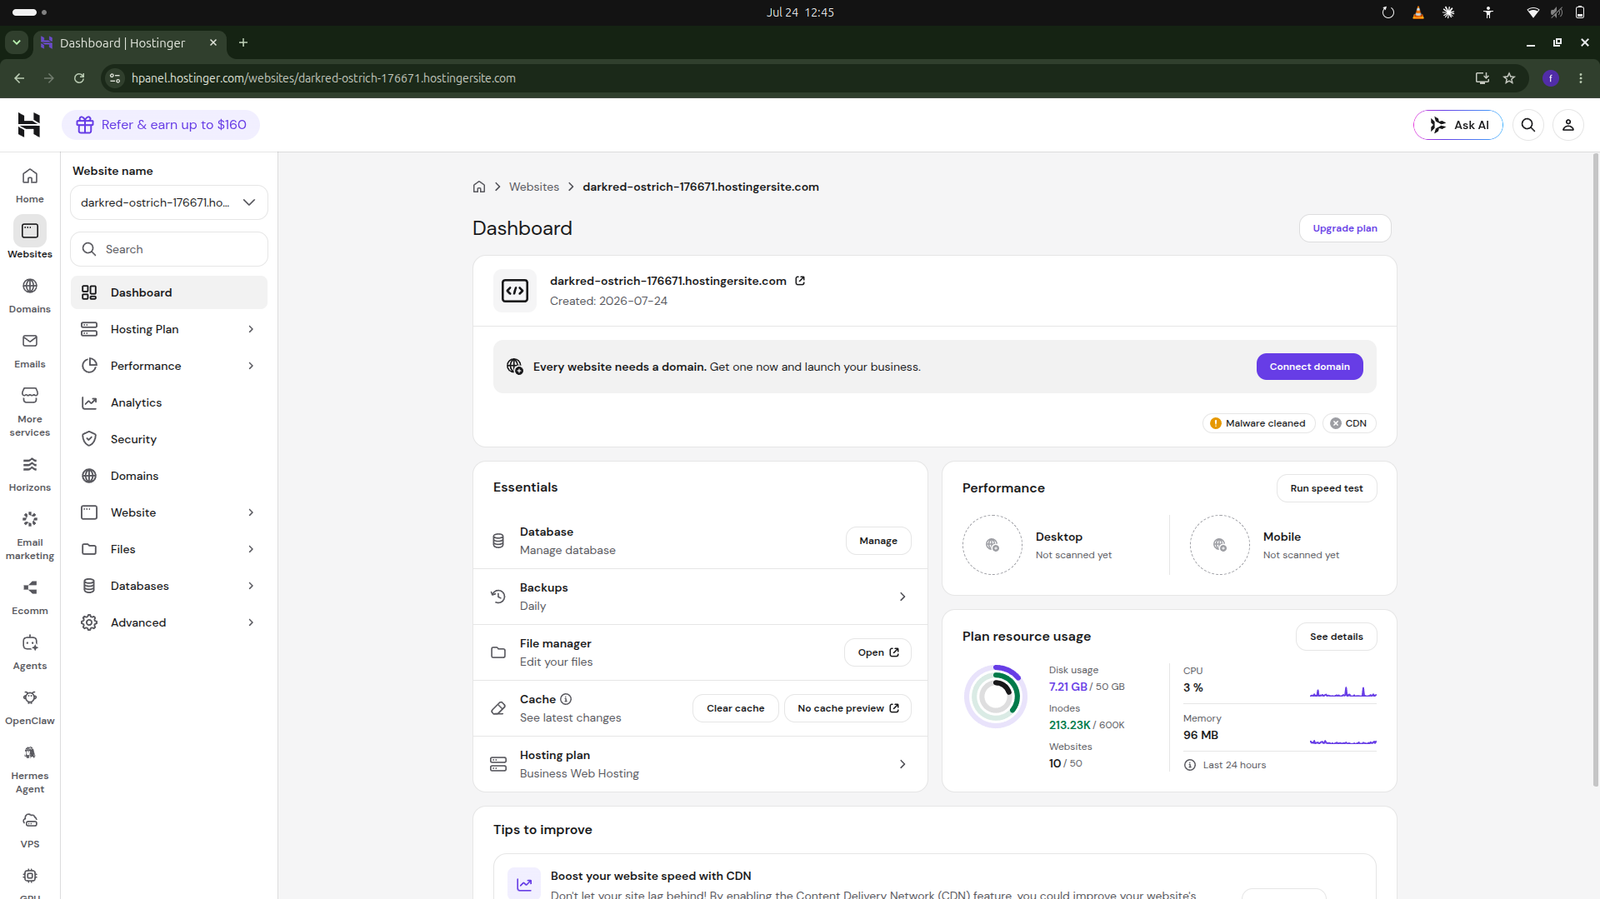Expand the Advanced sidebar section
Screen dimensions: 1600x899
[x=169, y=622]
